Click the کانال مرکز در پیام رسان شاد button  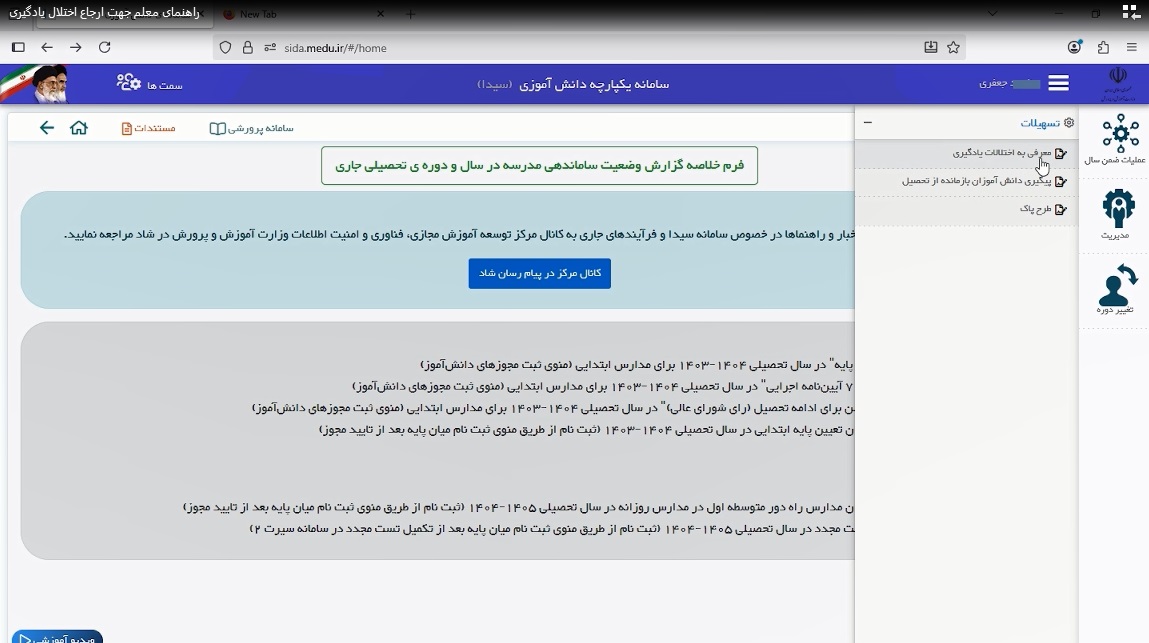click(539, 273)
